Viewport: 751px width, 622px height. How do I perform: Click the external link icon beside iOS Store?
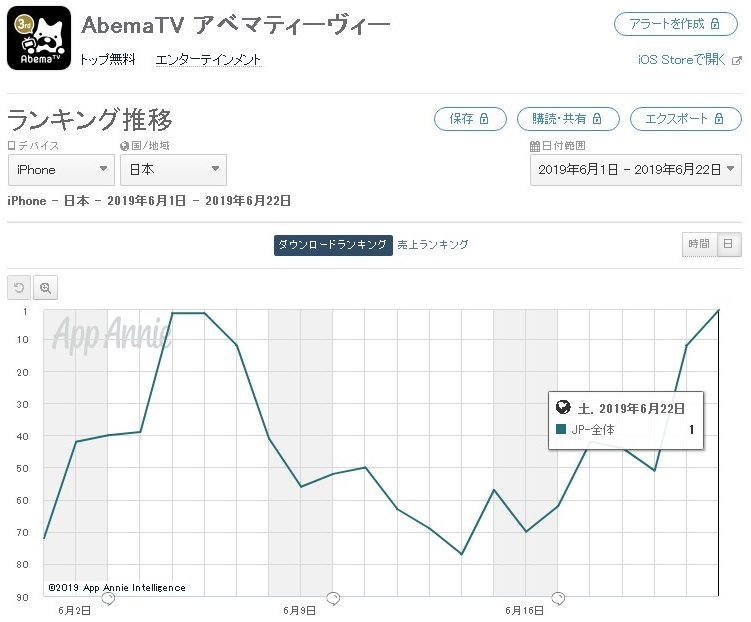coord(737,60)
